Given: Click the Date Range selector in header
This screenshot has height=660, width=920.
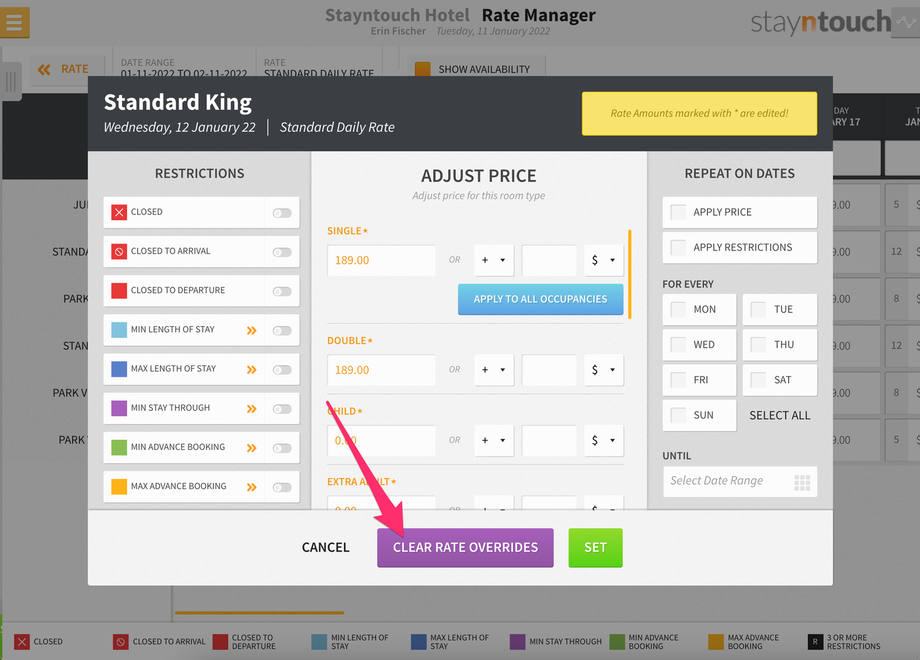Looking at the screenshot, I should pyautogui.click(x=184, y=67).
